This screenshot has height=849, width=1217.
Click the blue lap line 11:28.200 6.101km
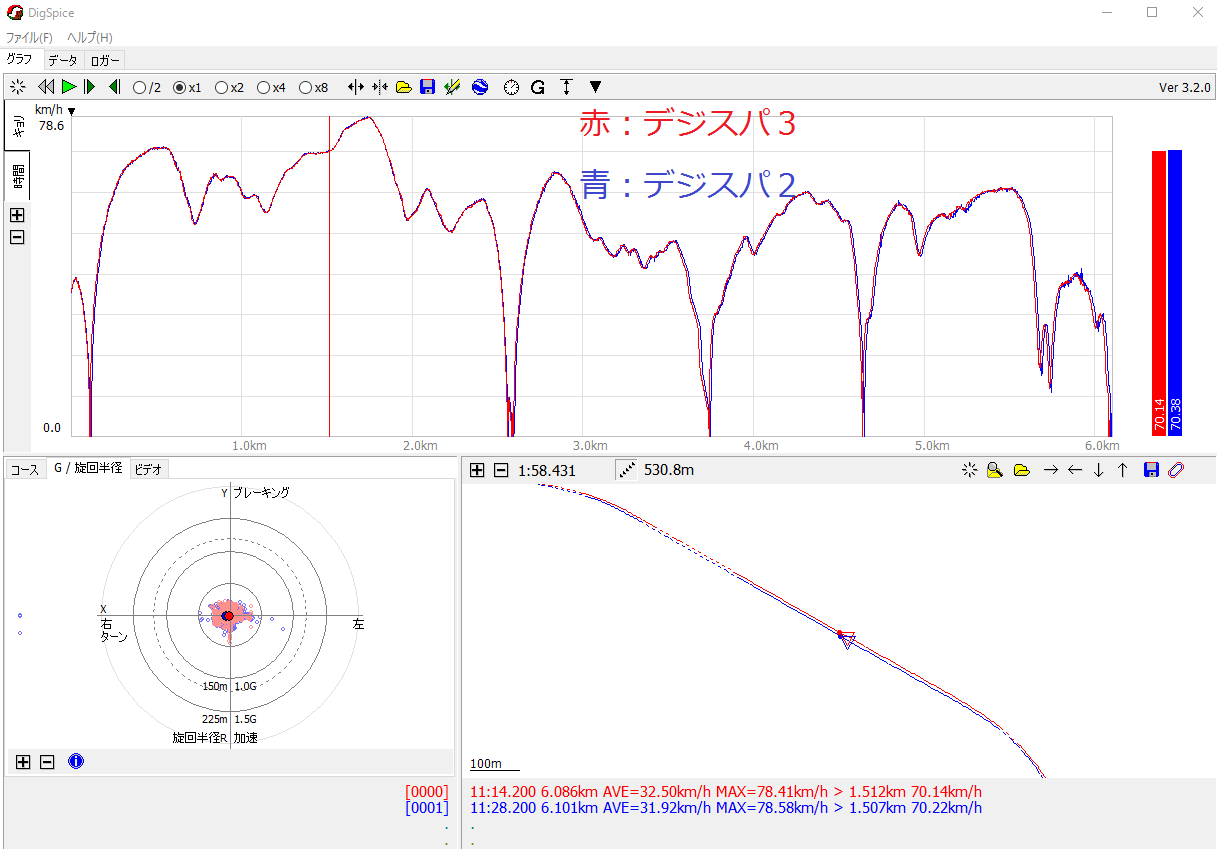pos(726,807)
